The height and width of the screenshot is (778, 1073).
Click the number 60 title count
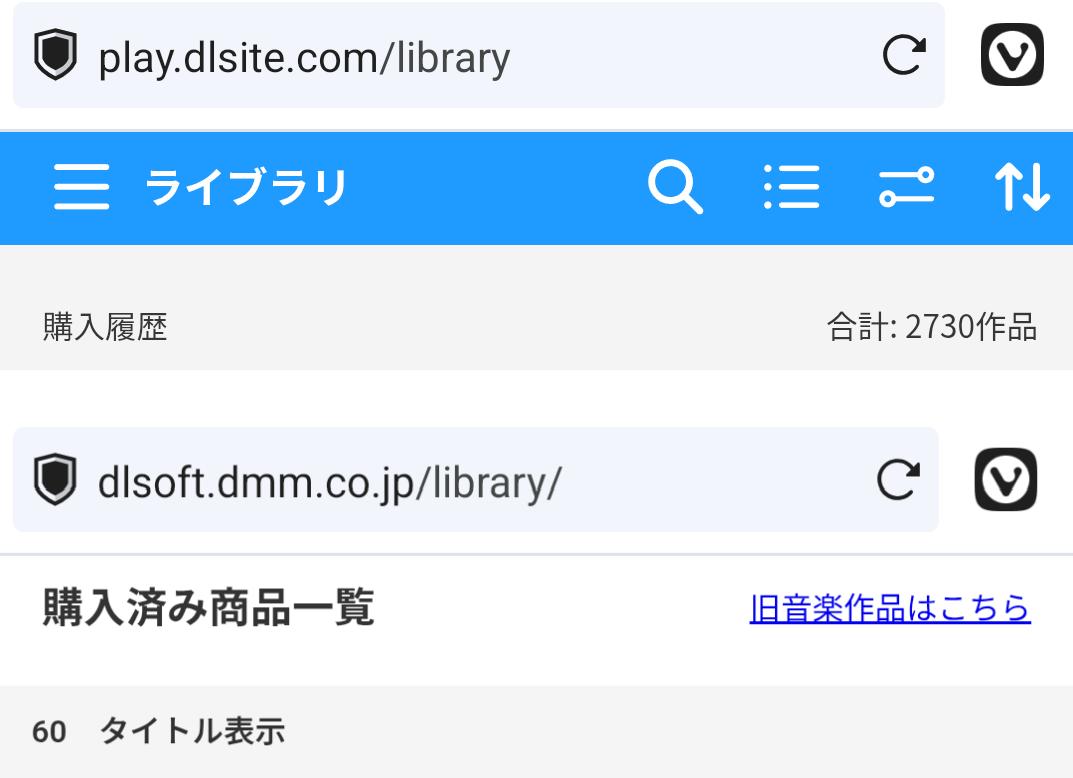[x=49, y=732]
